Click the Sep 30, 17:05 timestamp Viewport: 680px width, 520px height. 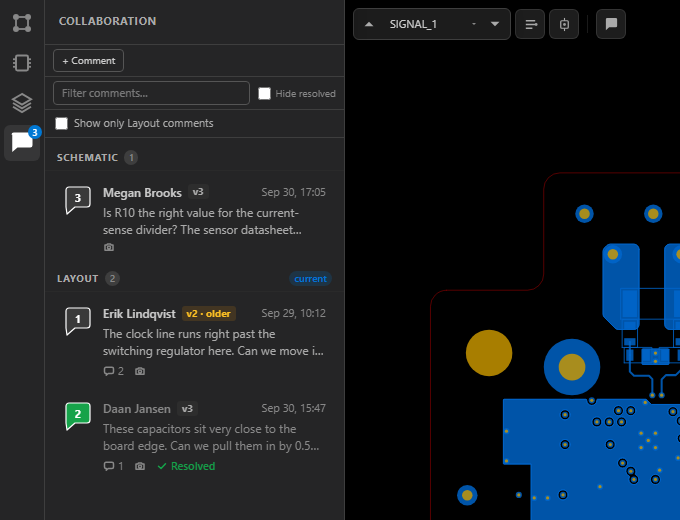[293, 192]
